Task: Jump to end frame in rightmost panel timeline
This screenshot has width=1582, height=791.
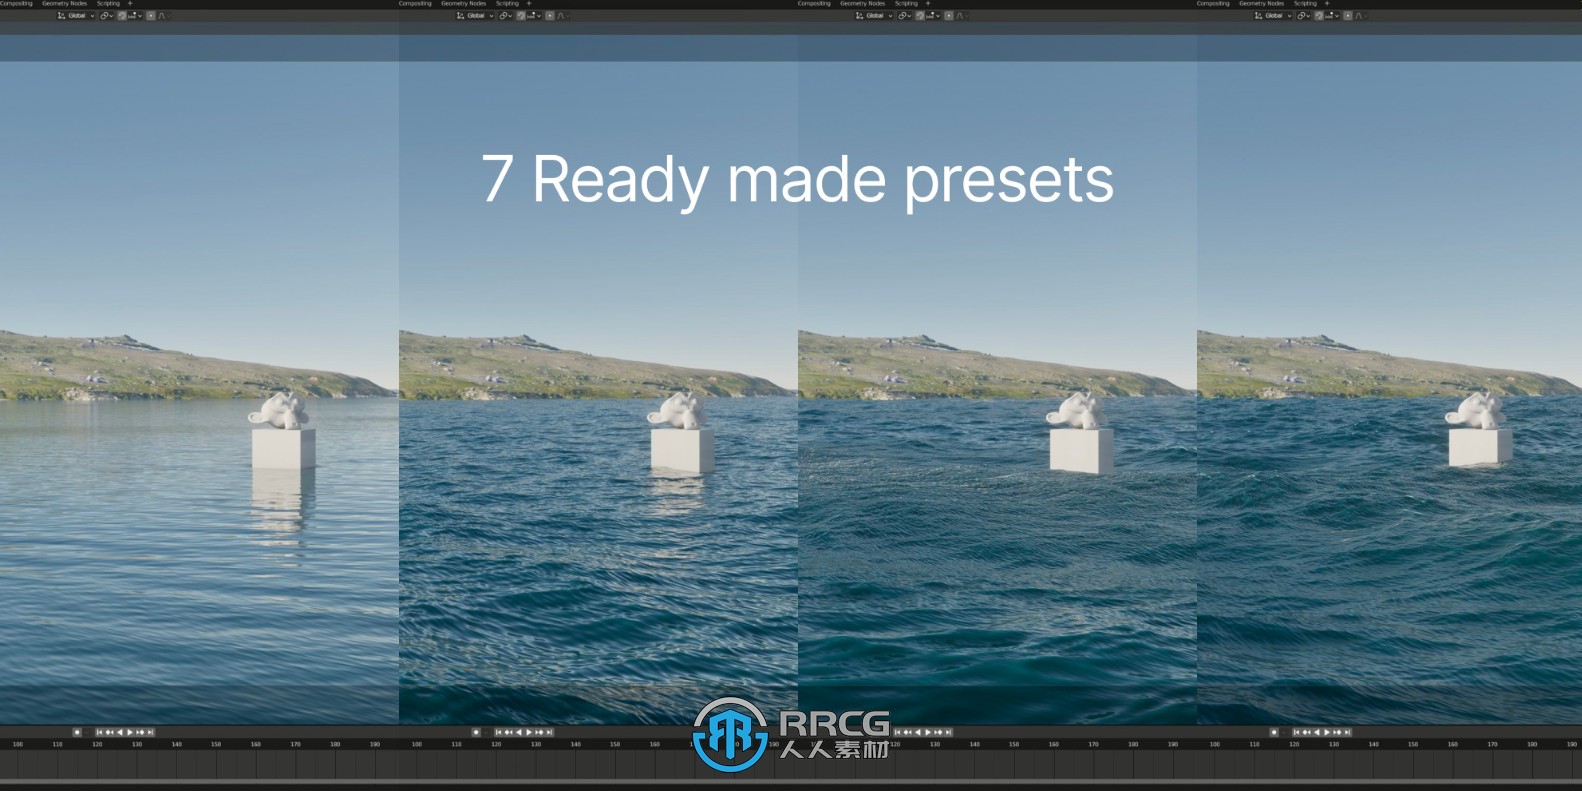Action: tap(1347, 732)
